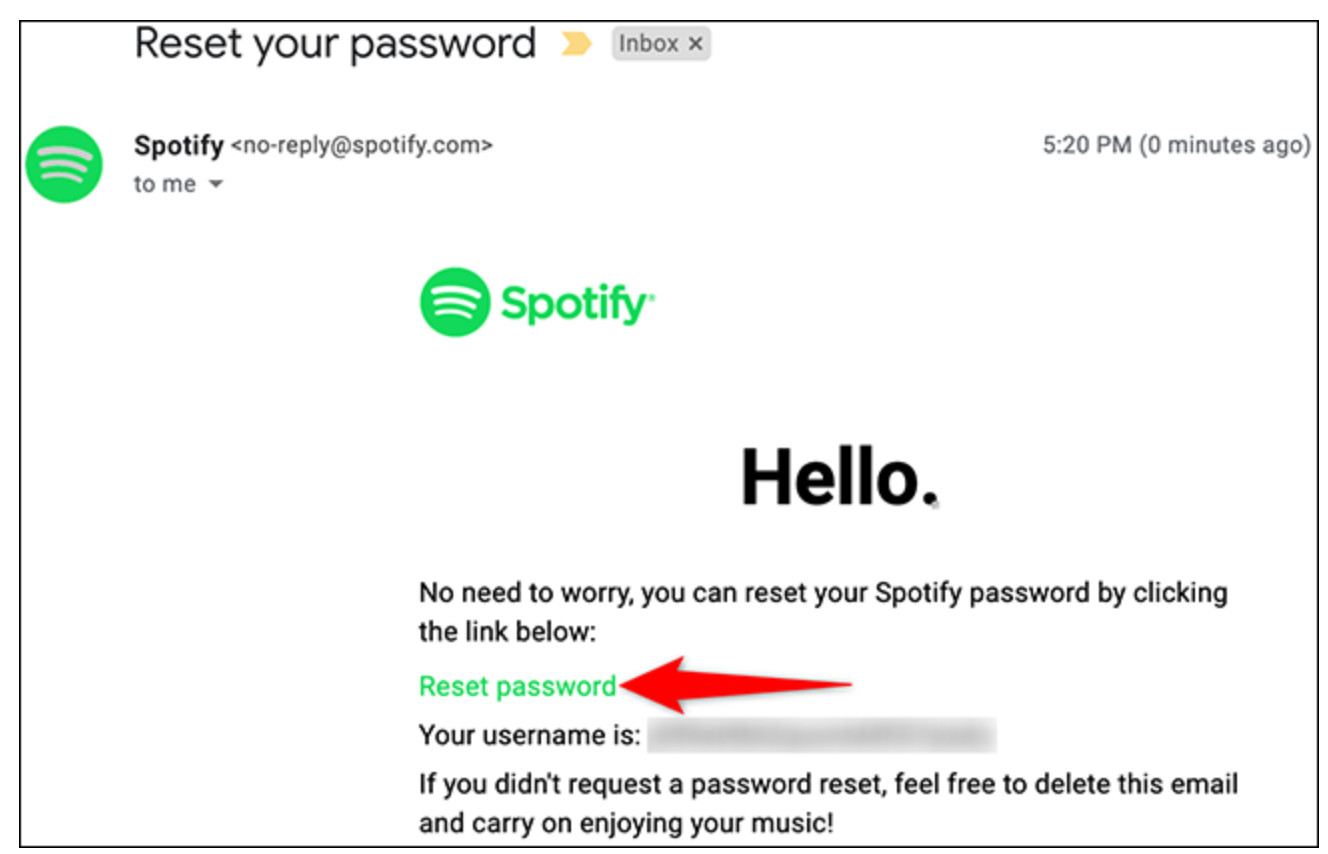Open the green "Reset password" link
This screenshot has height=854, width=1328.
pos(517,686)
